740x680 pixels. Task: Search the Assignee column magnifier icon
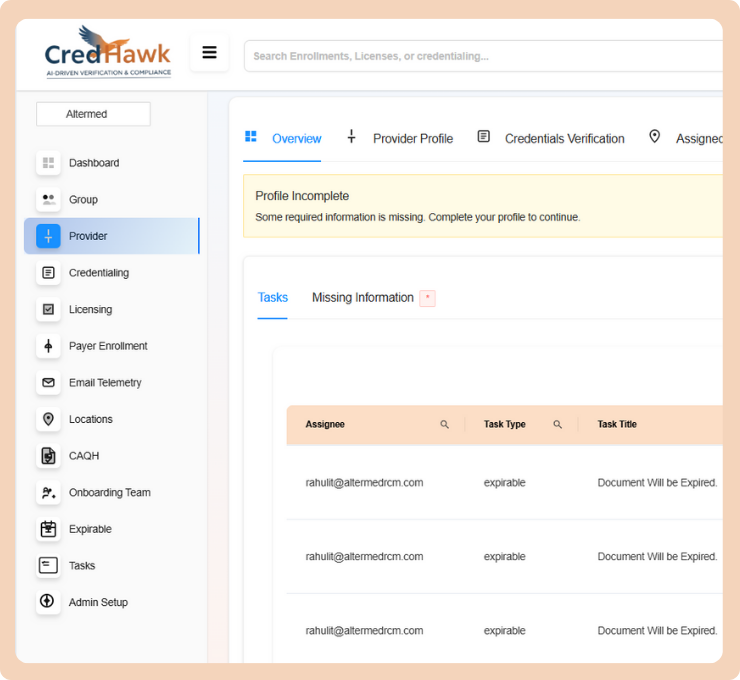pyautogui.click(x=445, y=425)
